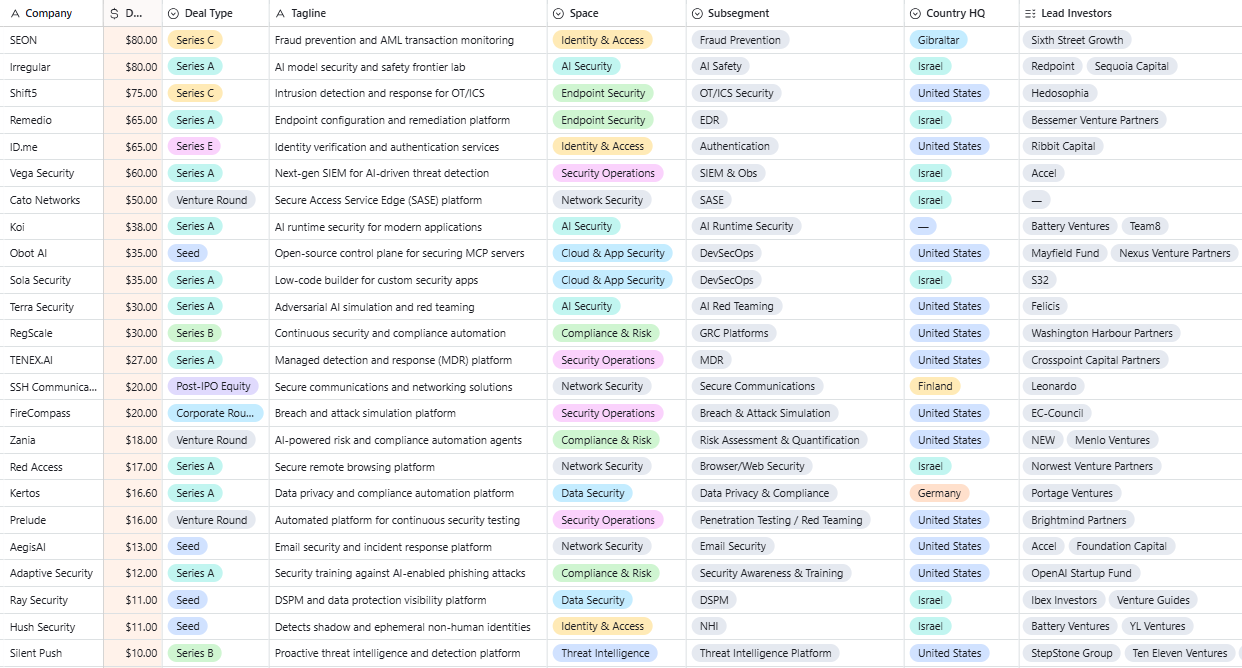Click the Corporate Rou... deal type tag

coord(215,413)
